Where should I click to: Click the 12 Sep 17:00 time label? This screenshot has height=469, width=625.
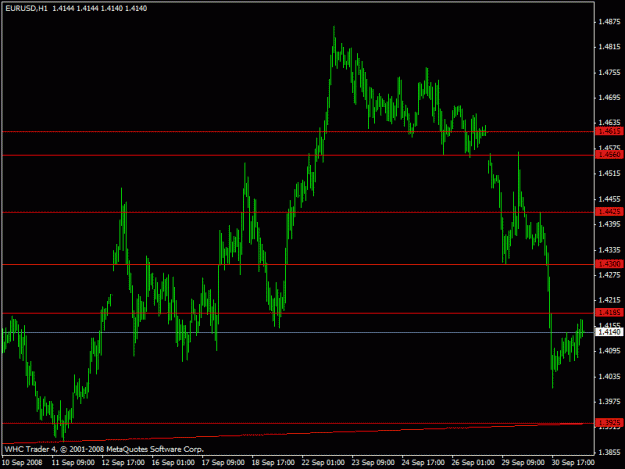coord(123,463)
